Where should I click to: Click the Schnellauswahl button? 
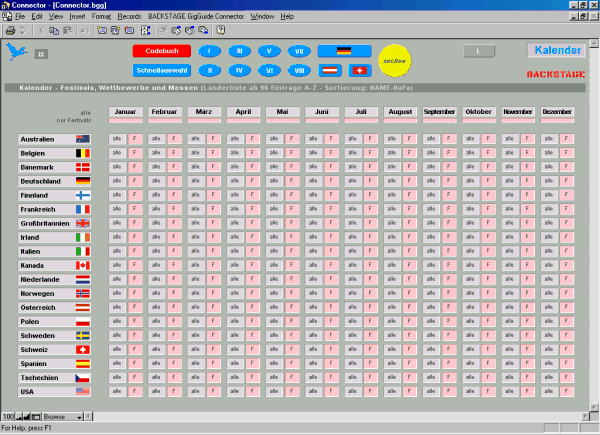[x=160, y=70]
